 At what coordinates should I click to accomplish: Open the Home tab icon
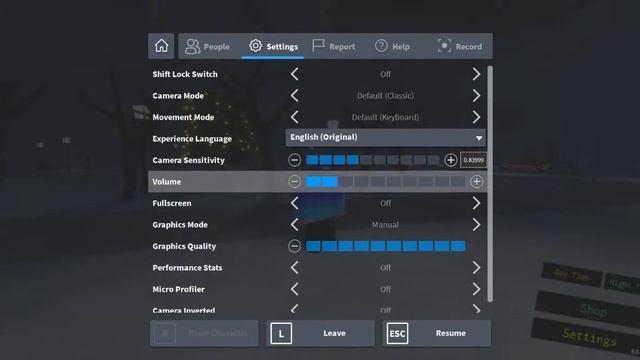click(x=161, y=46)
